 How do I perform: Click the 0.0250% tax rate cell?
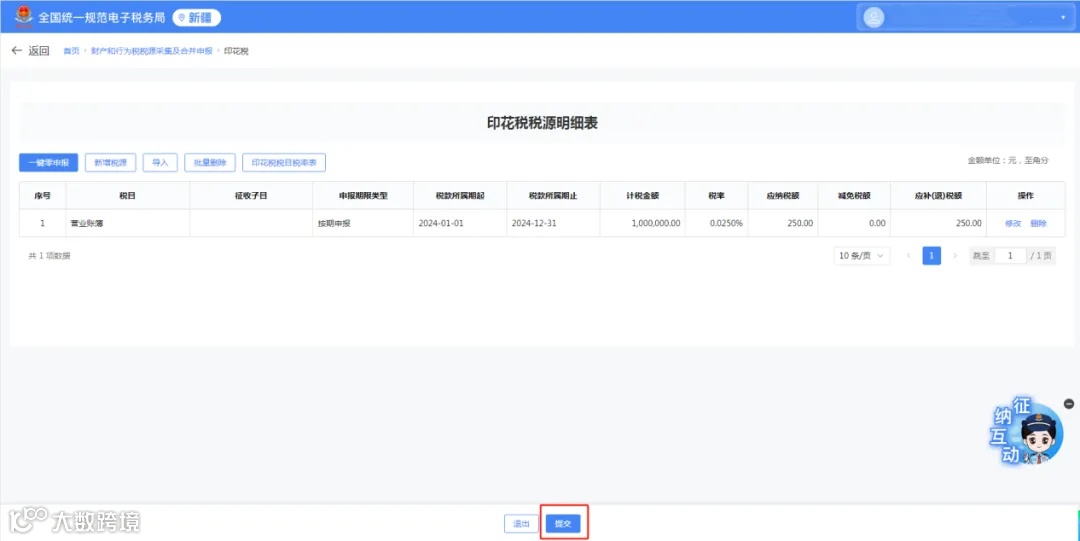point(716,223)
